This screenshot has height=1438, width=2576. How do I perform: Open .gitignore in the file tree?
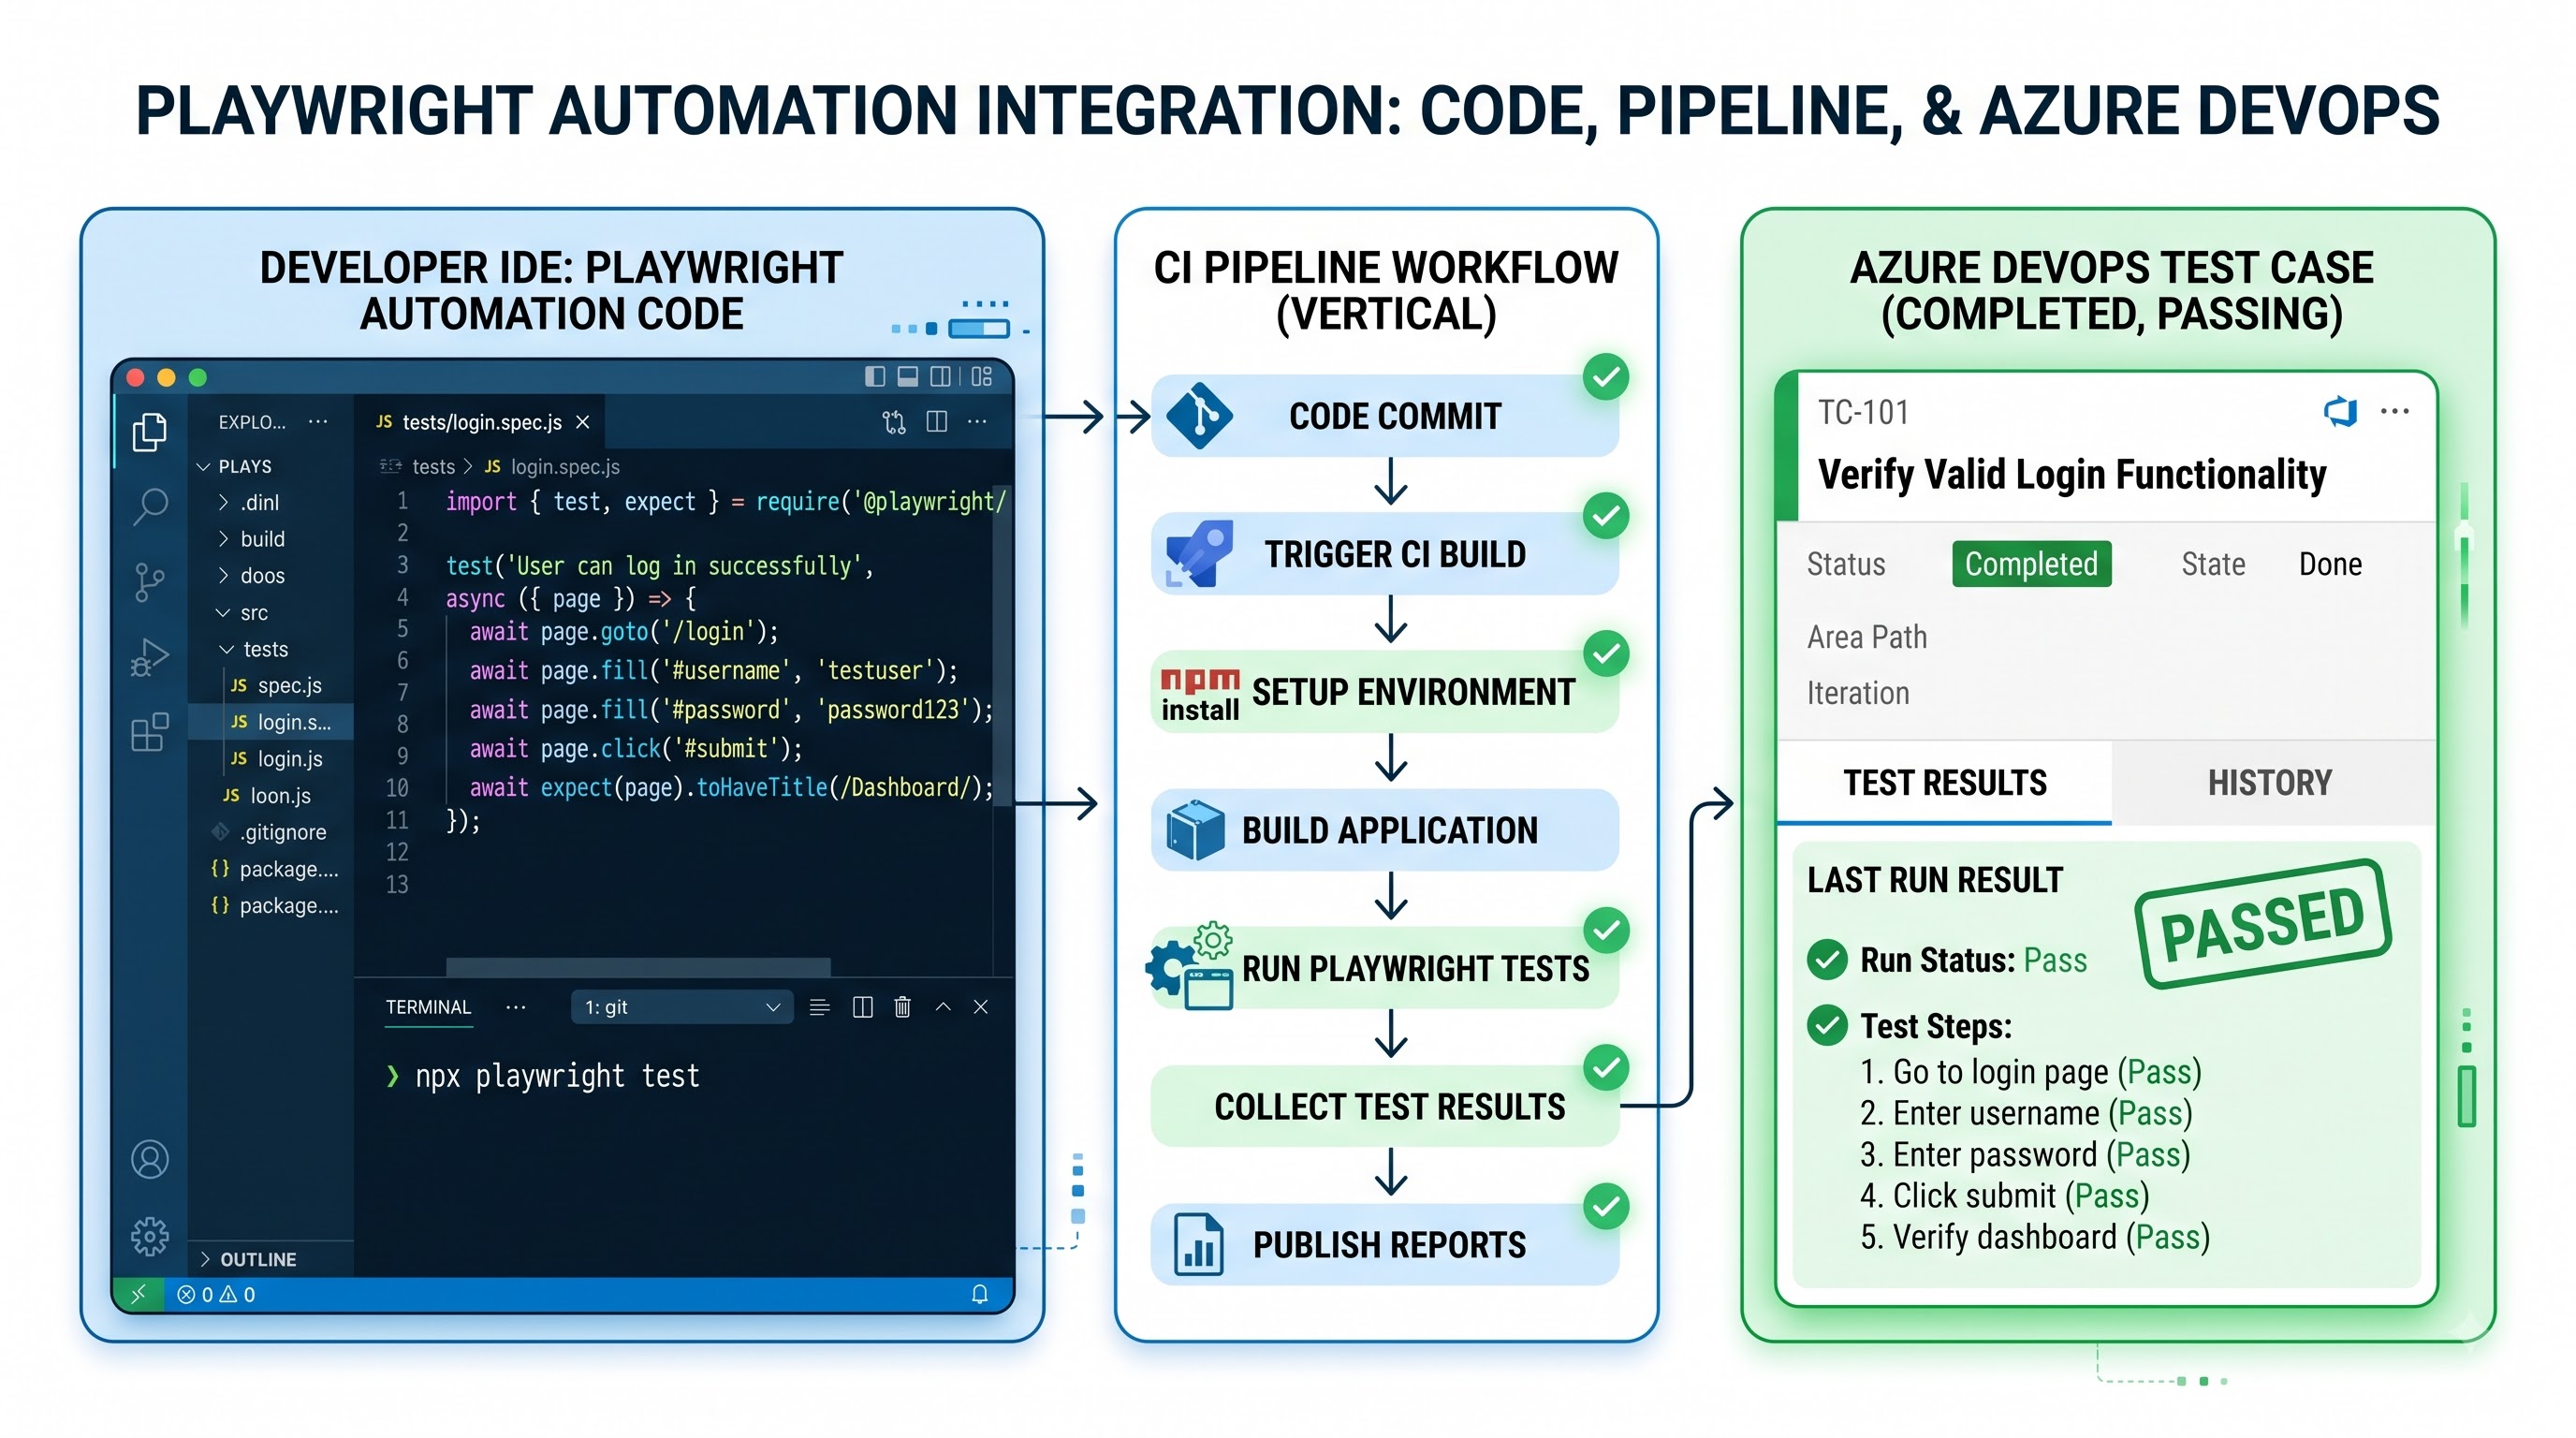click(270, 832)
